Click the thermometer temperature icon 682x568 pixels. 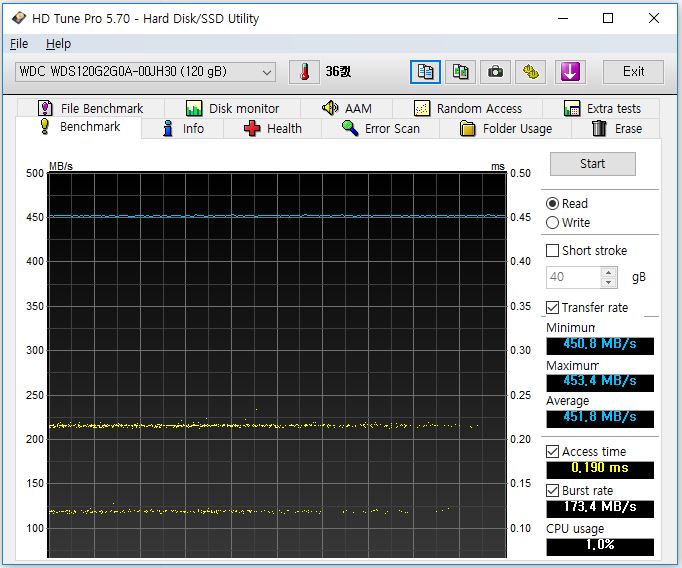[x=304, y=72]
